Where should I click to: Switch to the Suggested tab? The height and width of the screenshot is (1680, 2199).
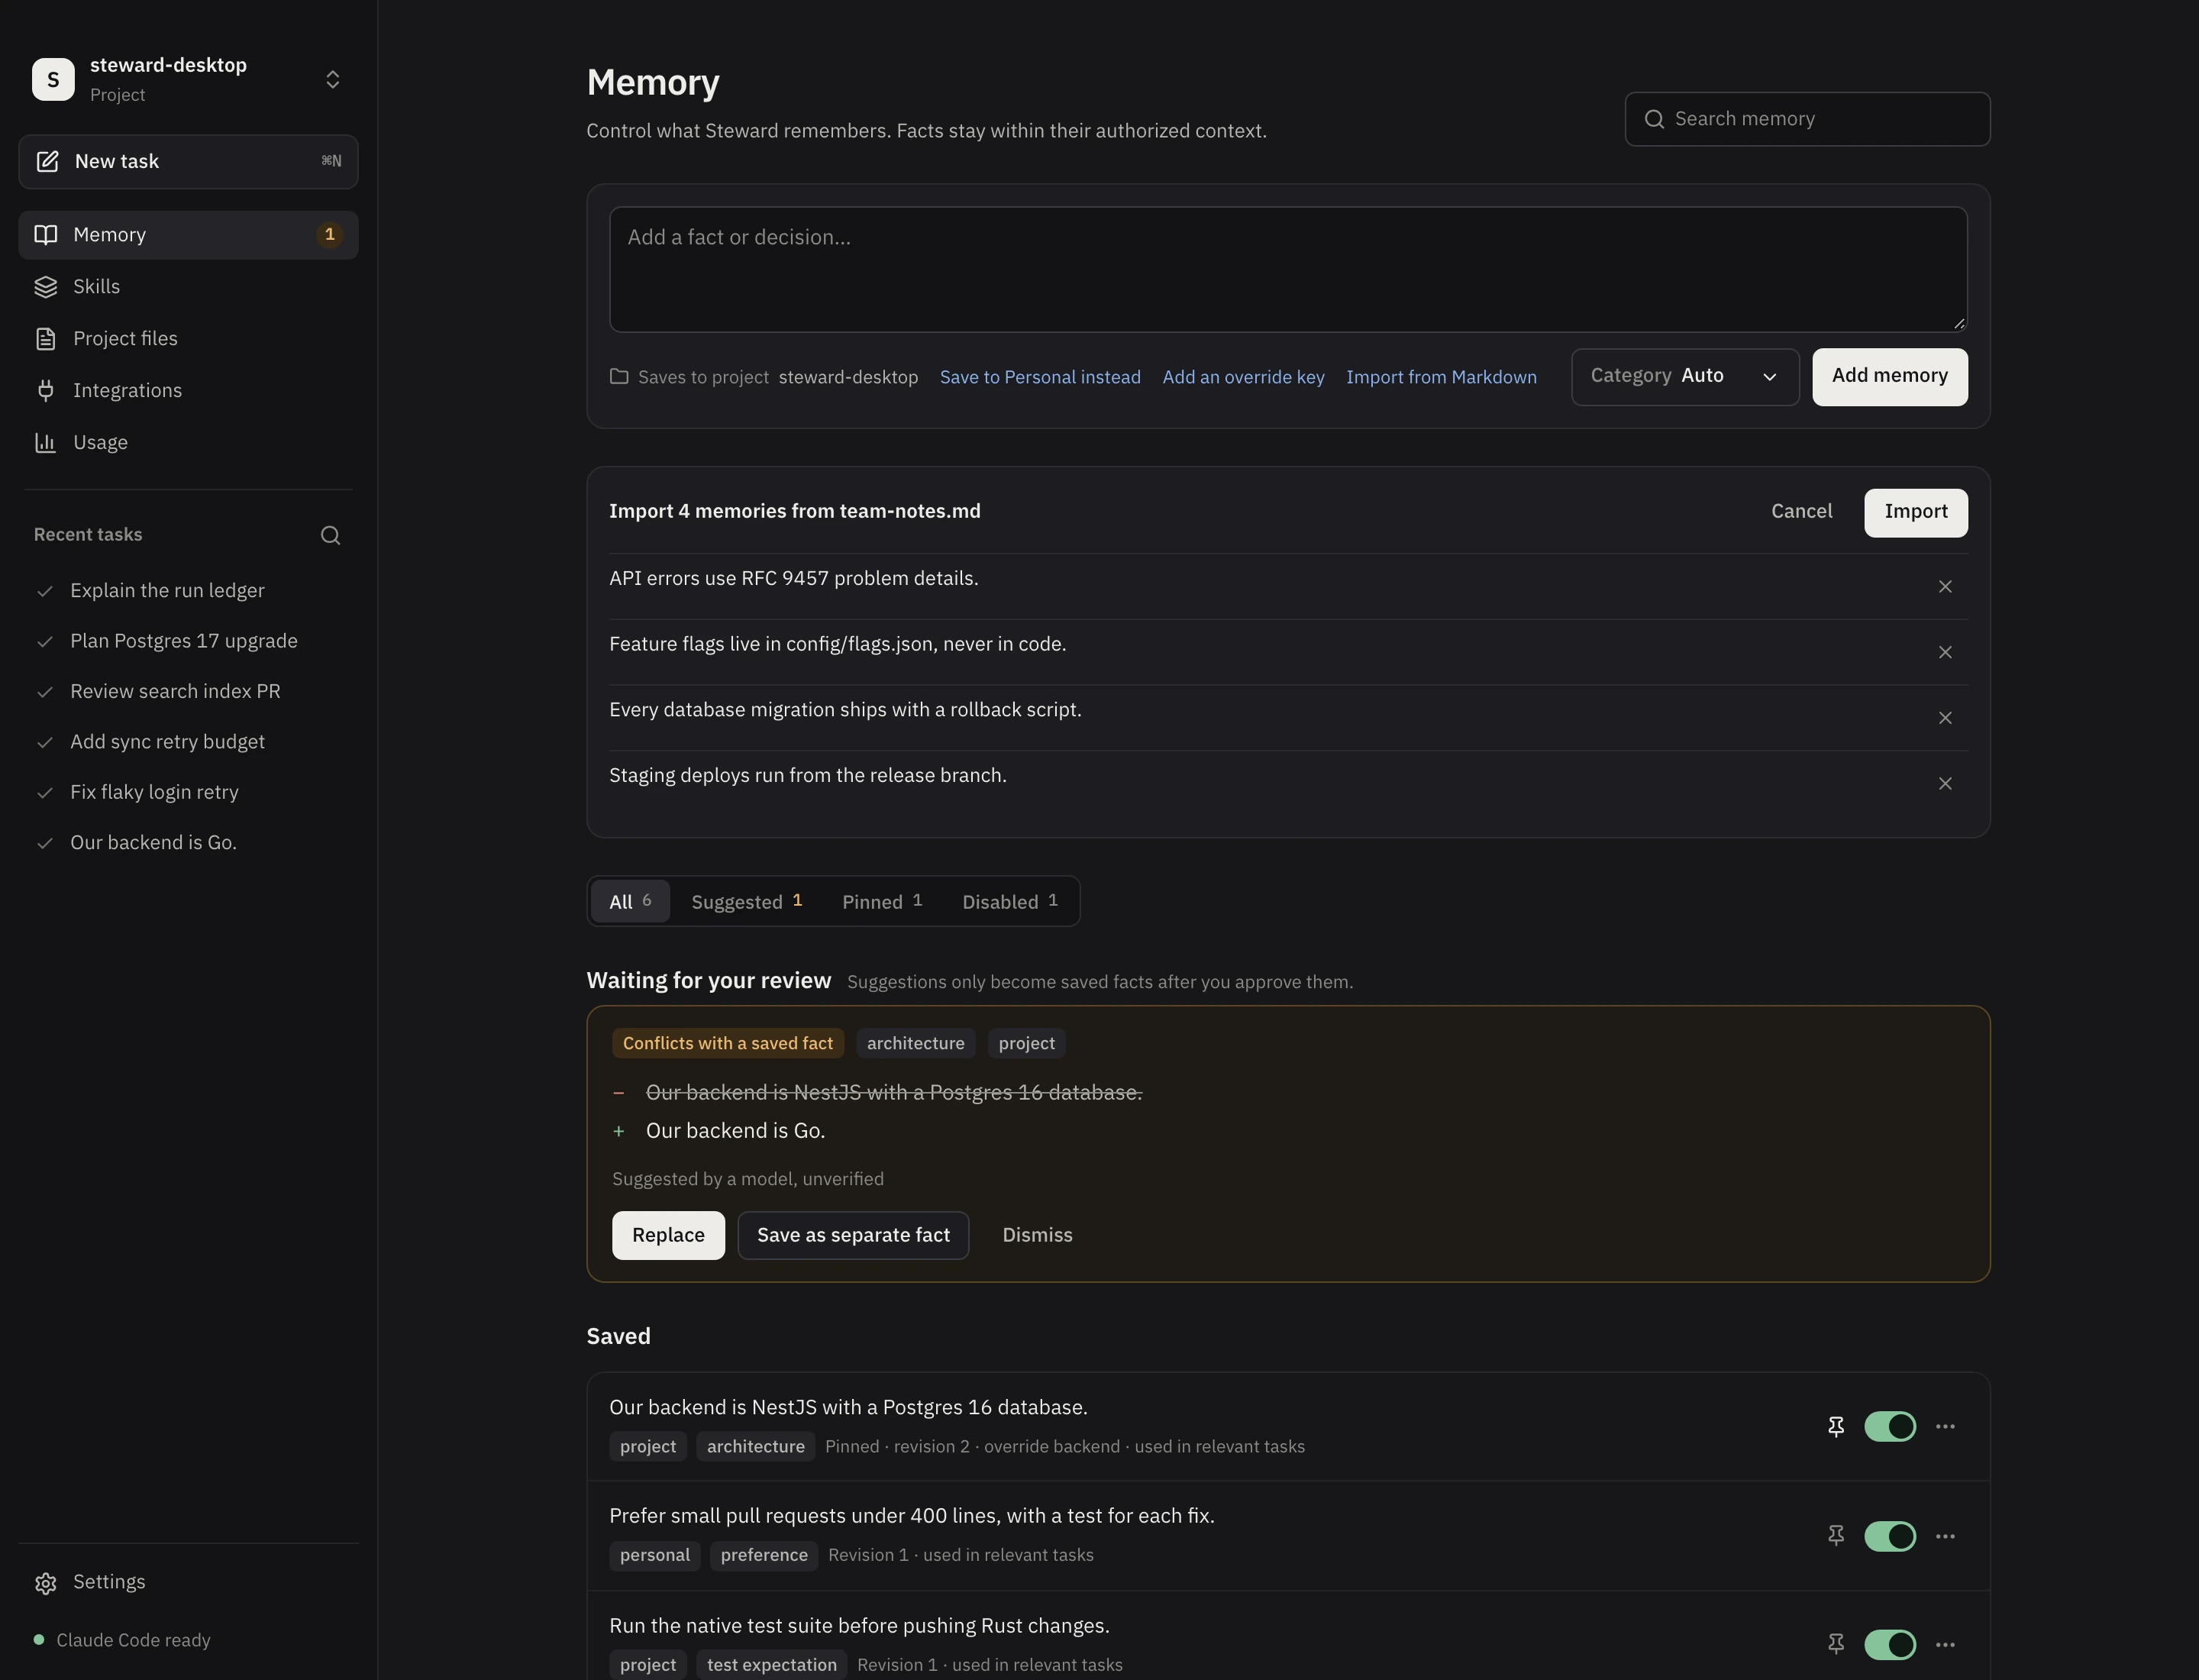746,902
